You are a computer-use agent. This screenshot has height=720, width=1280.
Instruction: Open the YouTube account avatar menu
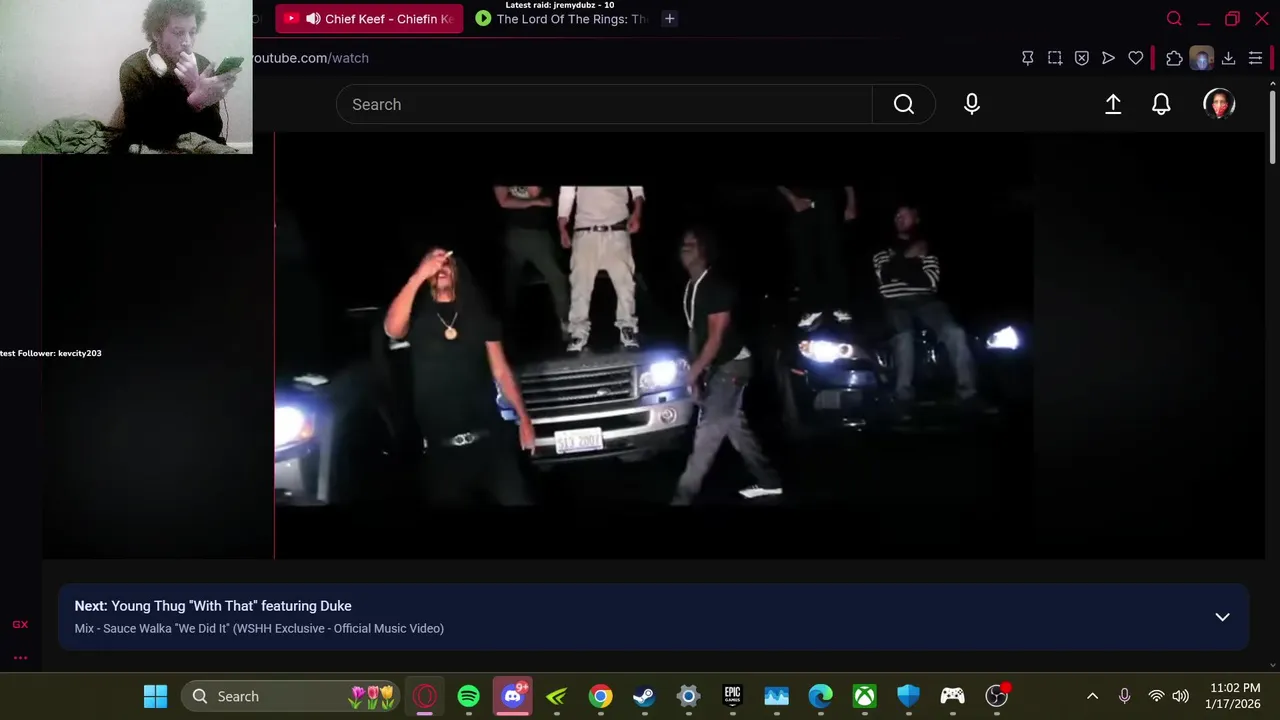[1219, 104]
